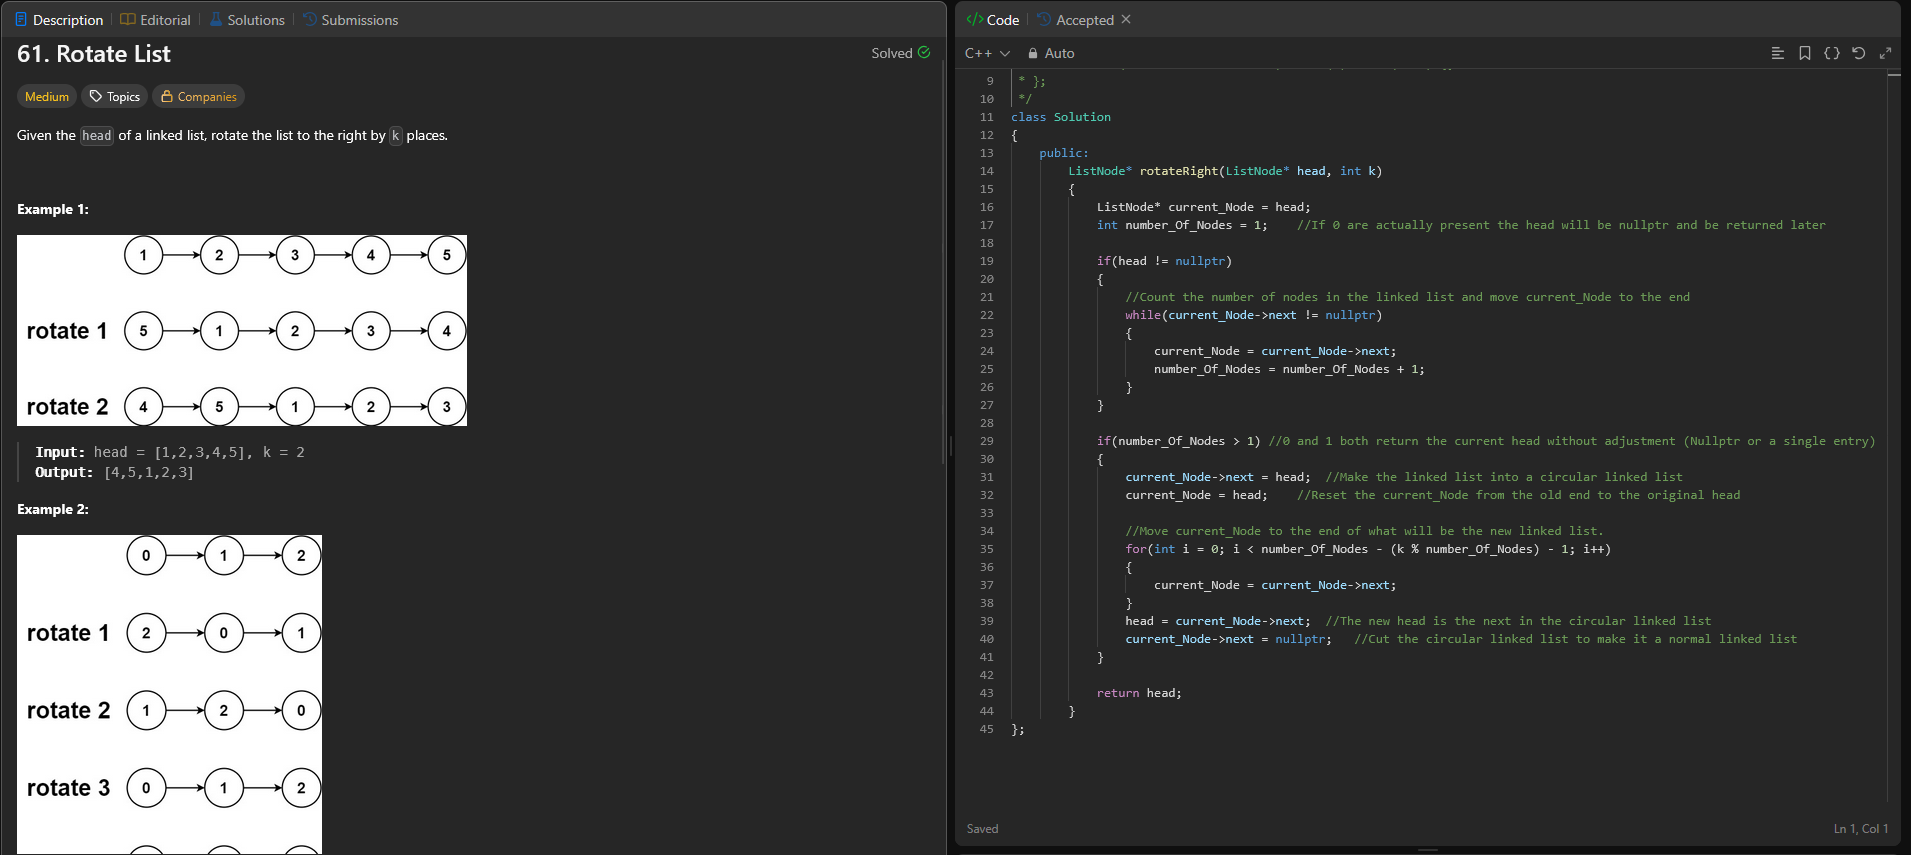The height and width of the screenshot is (855, 1911).
Task: Expand the Companies tag section
Action: click(198, 97)
